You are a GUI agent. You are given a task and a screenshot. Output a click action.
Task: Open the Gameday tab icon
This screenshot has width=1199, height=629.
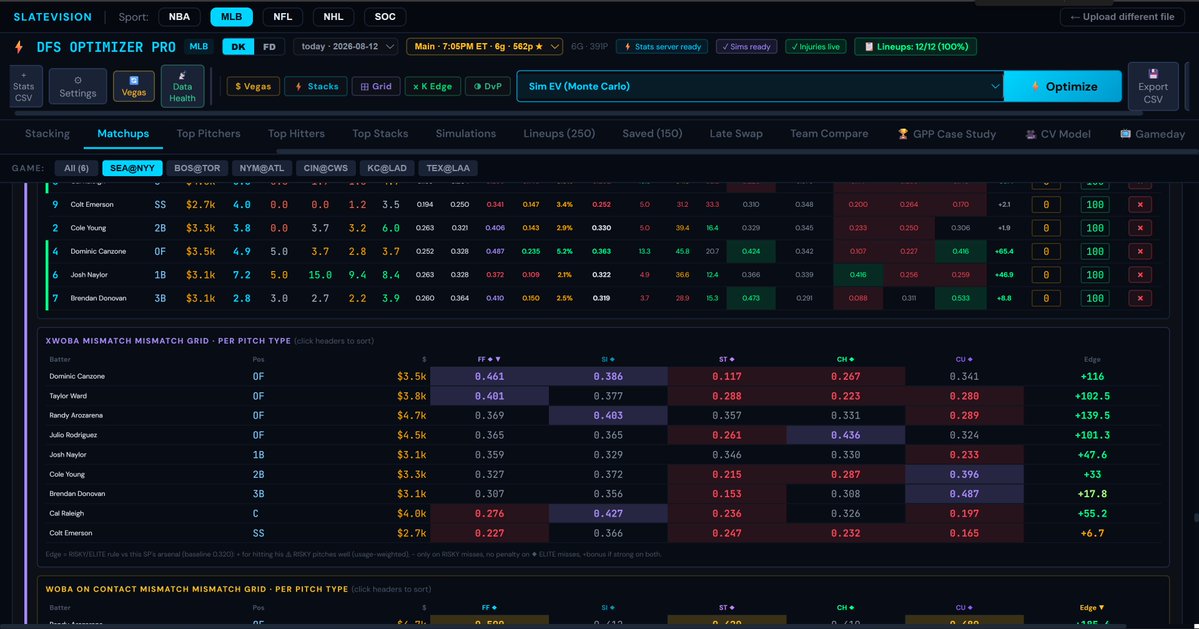pyautogui.click(x=1152, y=134)
